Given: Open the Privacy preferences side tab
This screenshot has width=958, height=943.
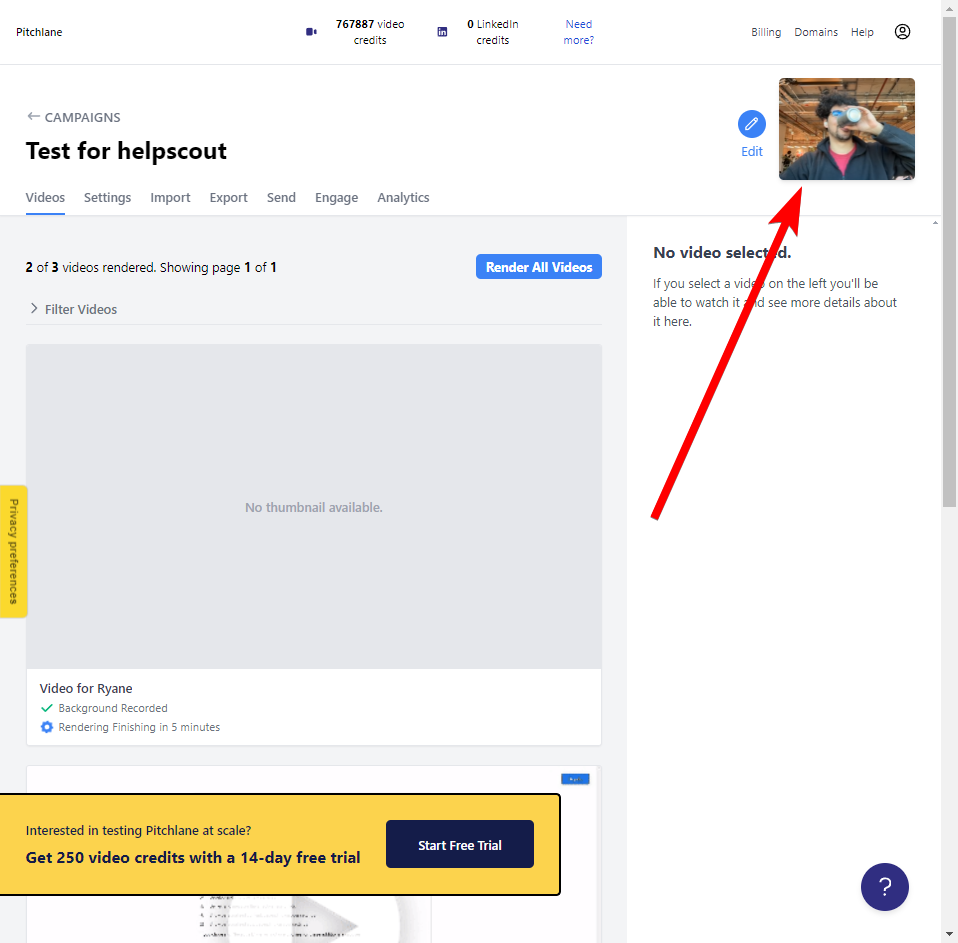Looking at the screenshot, I should 13,551.
